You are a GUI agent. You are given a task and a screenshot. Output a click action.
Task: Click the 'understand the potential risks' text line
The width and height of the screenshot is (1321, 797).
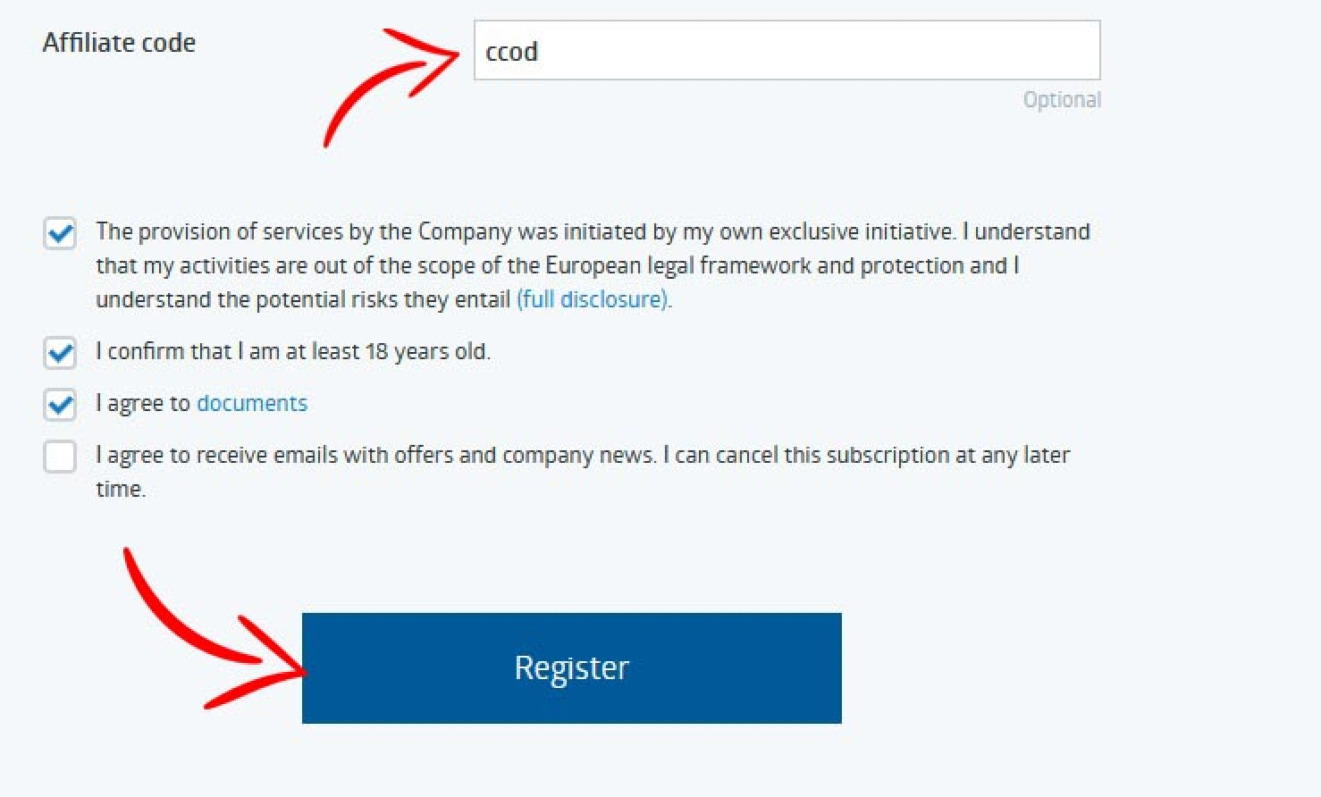pyautogui.click(x=303, y=299)
